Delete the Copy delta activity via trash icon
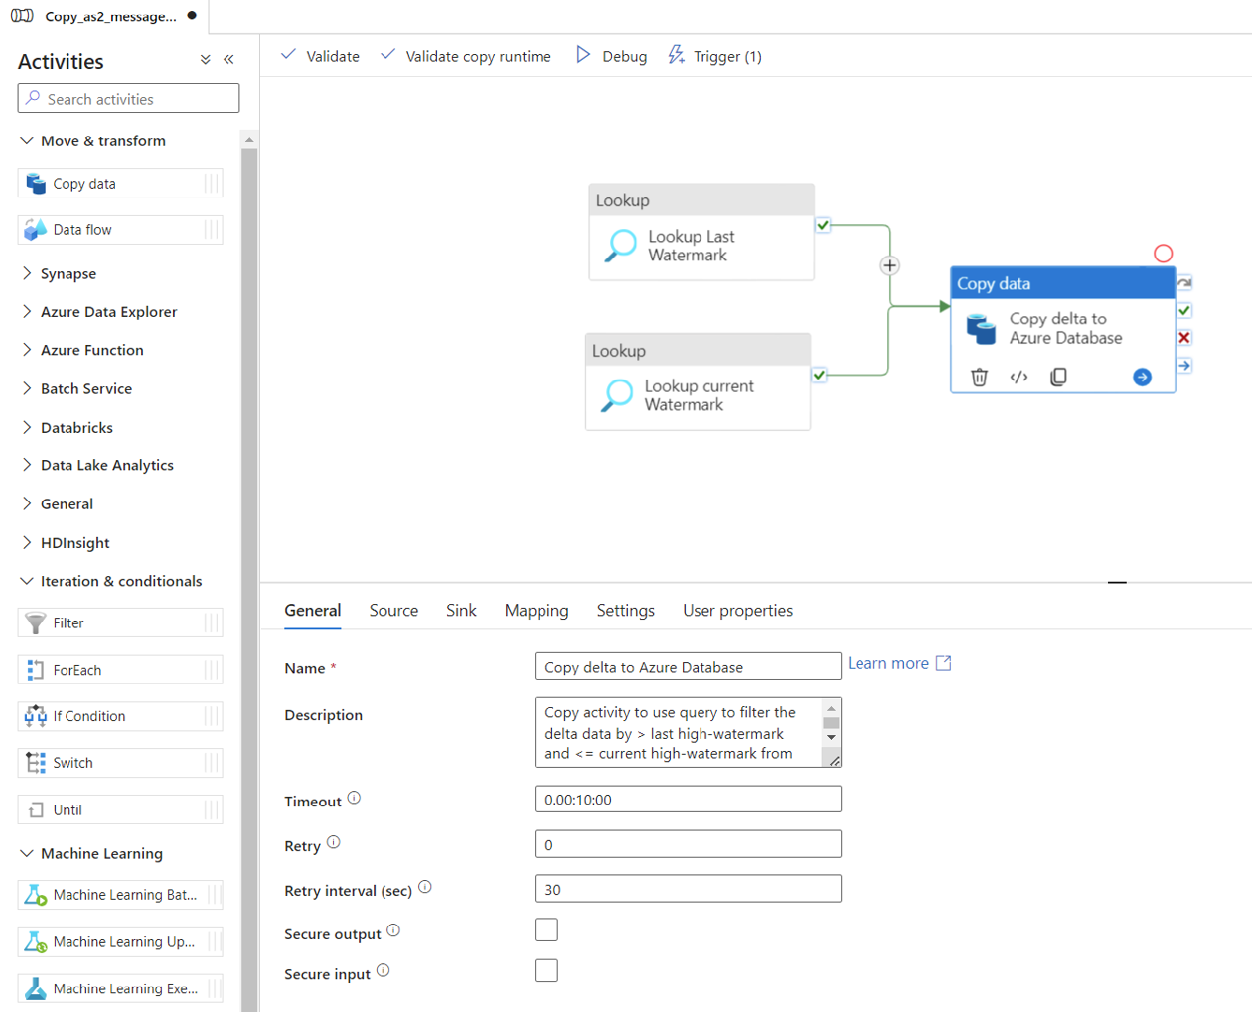Screen dimensions: 1252x1012 pos(978,376)
